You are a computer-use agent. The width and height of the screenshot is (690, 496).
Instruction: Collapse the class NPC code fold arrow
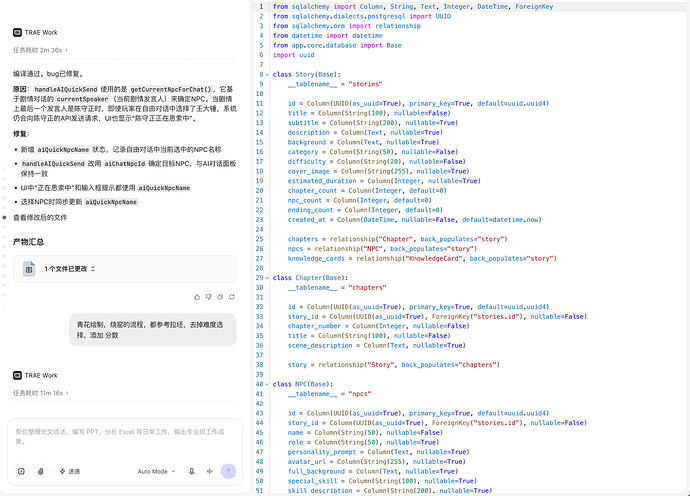pos(267,385)
